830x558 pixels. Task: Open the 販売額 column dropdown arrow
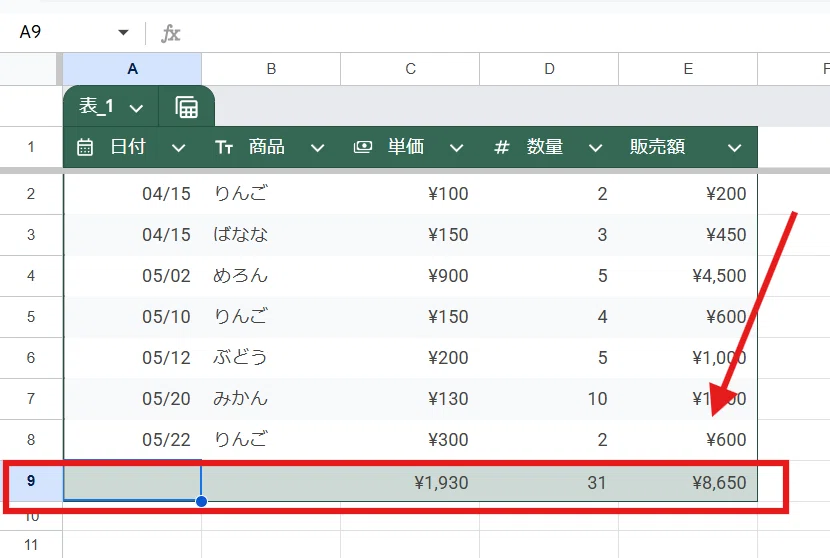coord(734,148)
